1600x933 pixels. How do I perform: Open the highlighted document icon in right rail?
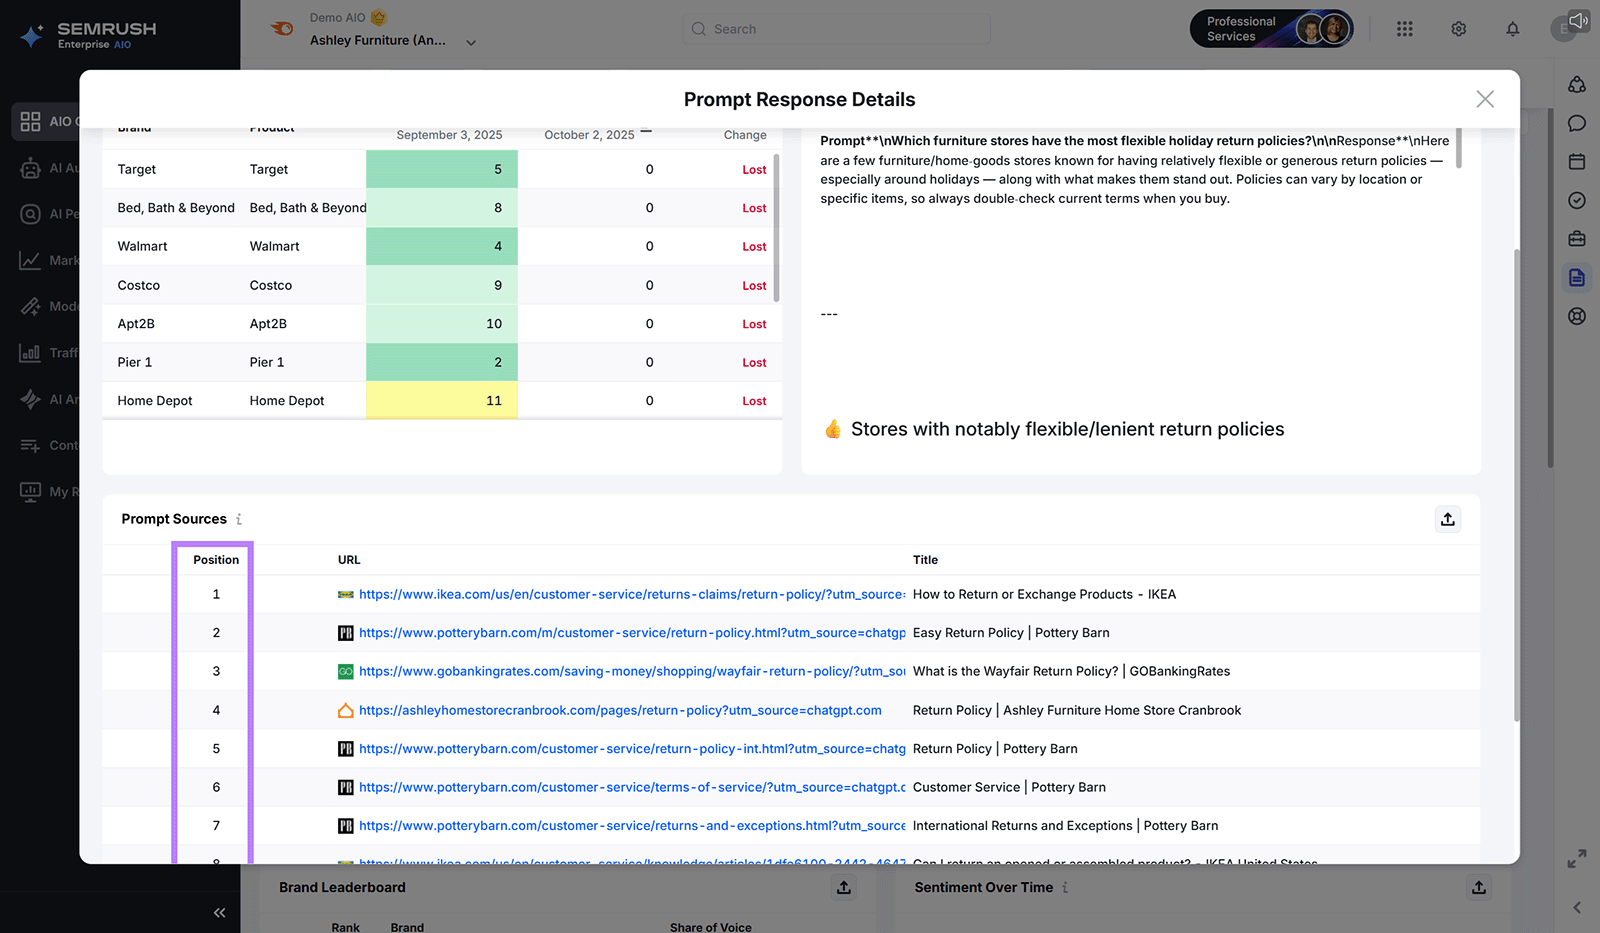coord(1577,277)
